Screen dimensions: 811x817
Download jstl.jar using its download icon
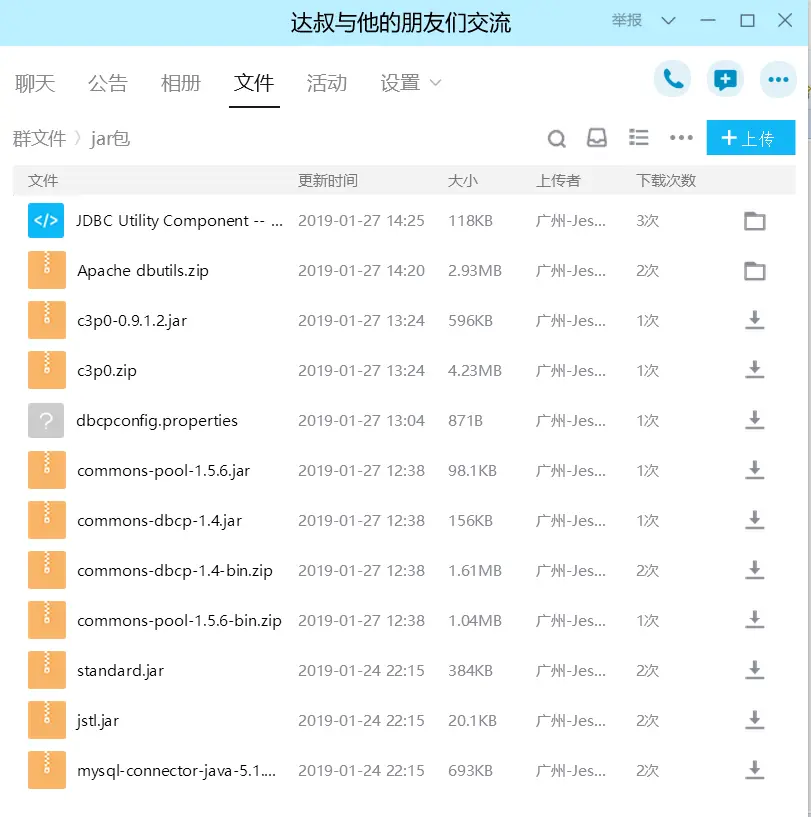click(x=755, y=720)
